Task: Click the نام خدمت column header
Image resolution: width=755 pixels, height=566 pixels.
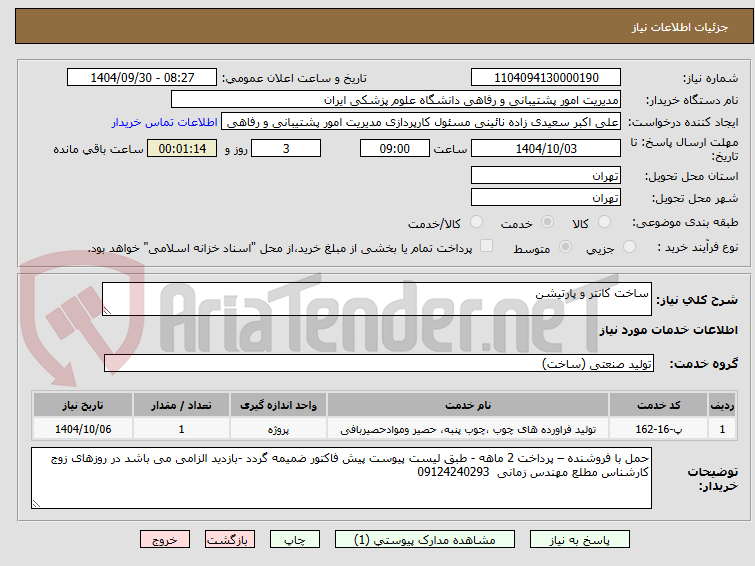Action: (468, 405)
